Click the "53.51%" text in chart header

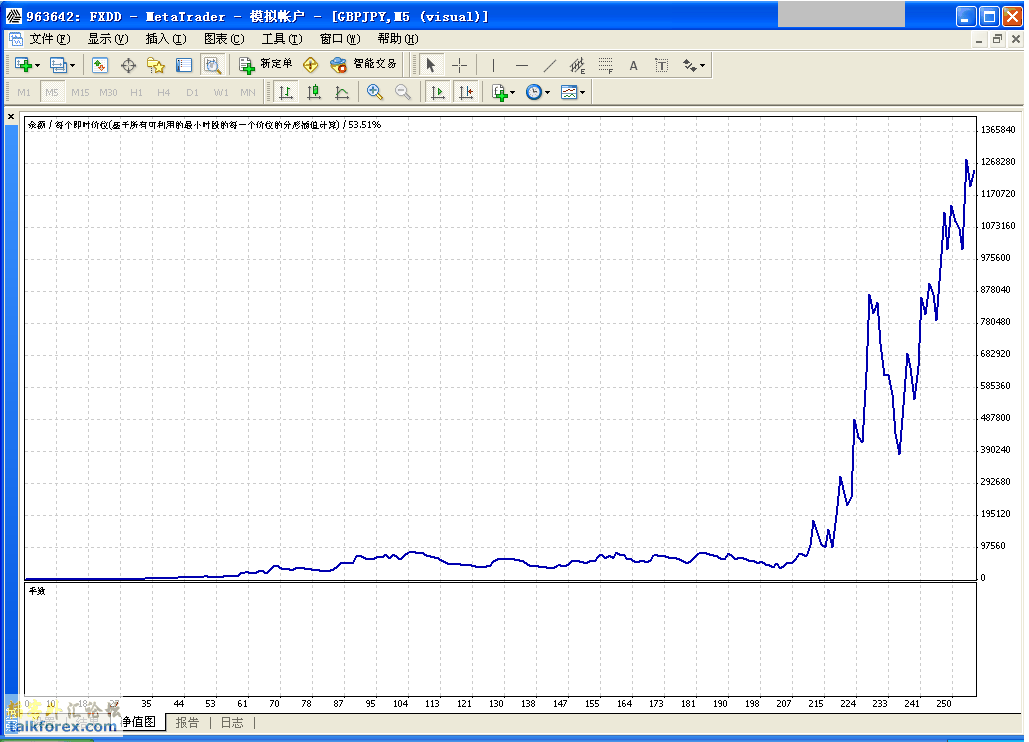[364, 125]
